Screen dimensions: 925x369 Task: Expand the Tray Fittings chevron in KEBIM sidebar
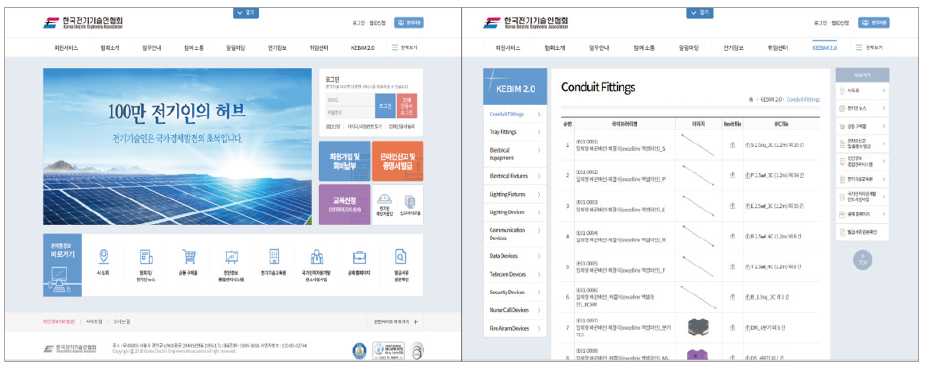[539, 132]
